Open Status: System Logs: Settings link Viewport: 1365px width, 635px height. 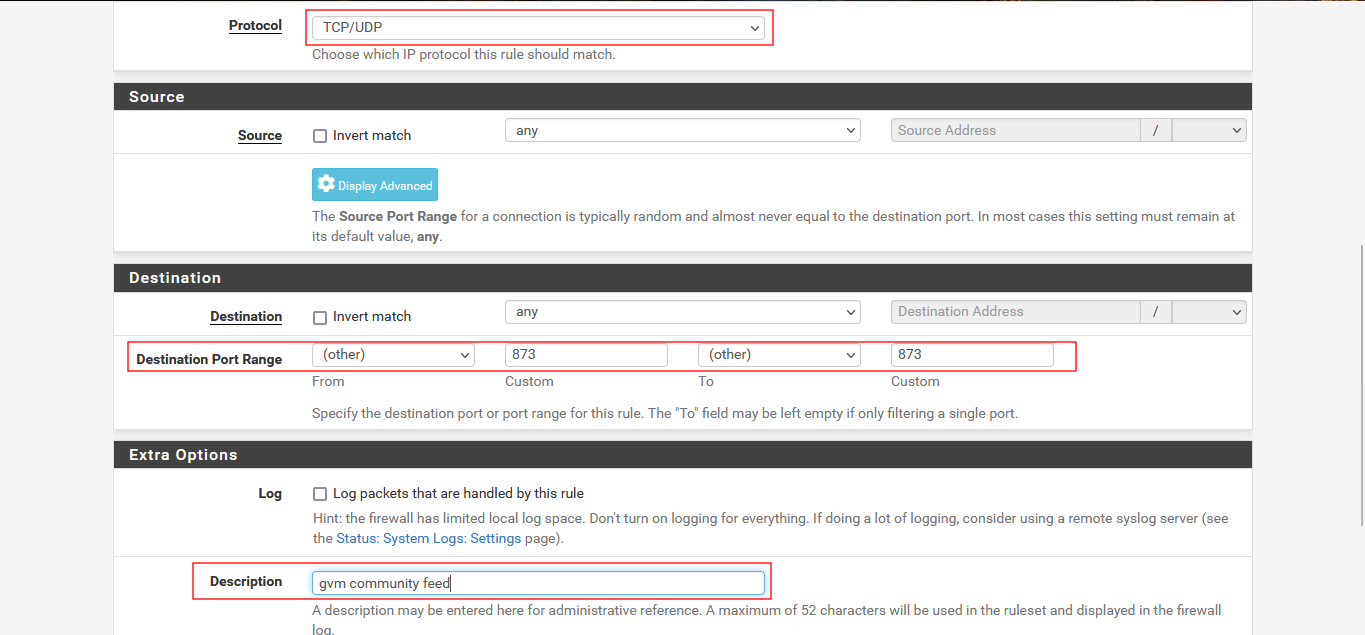tap(428, 539)
